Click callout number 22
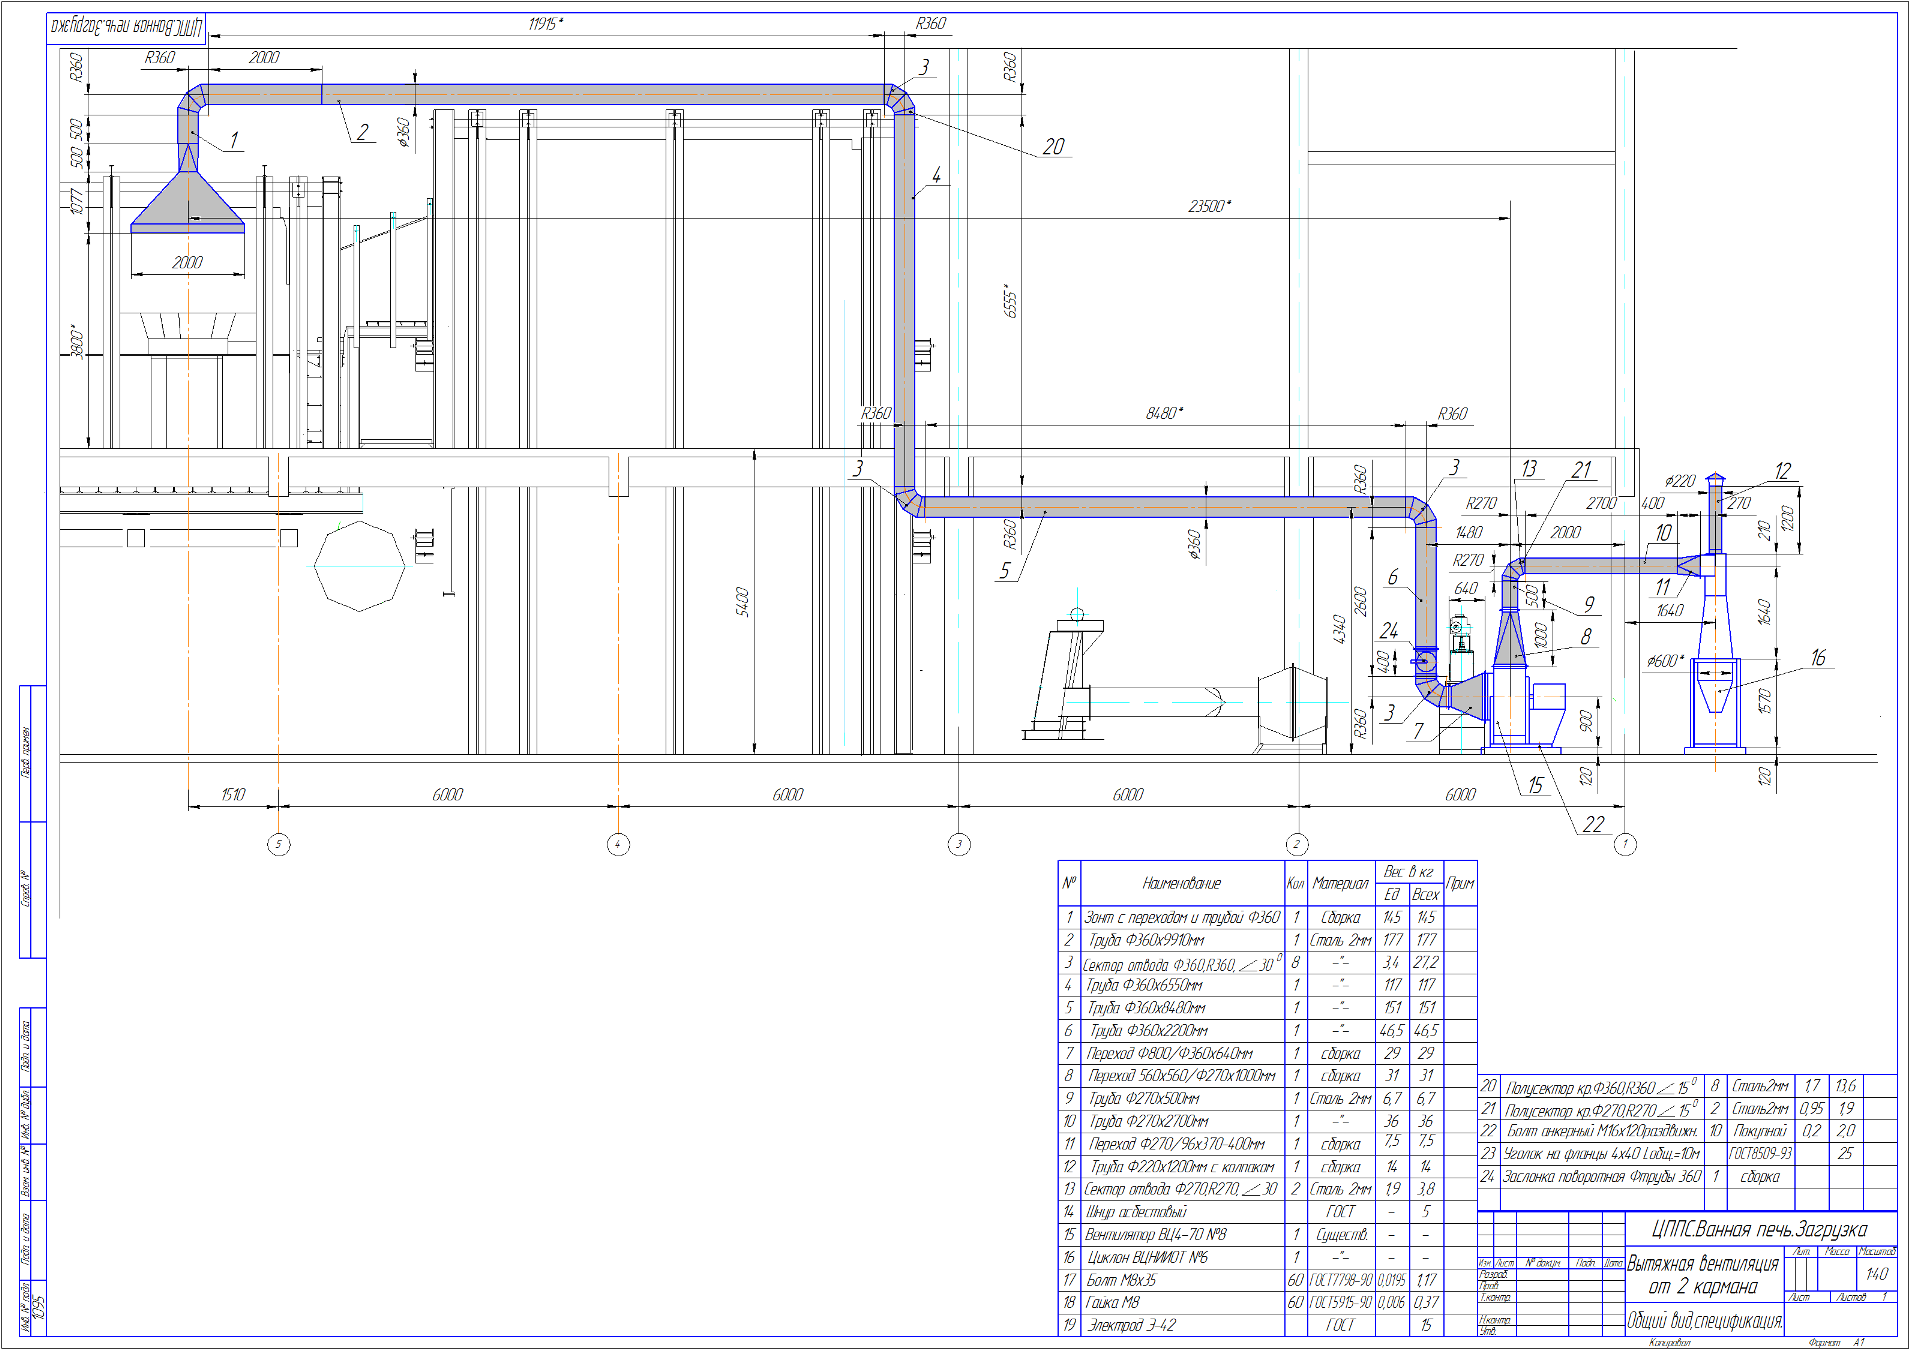Image resolution: width=1910 pixels, height=1349 pixels. tap(1593, 824)
